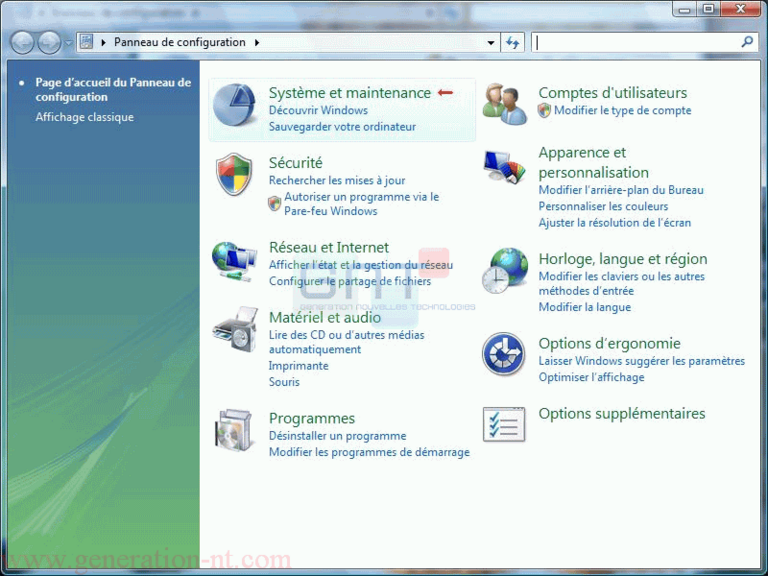Click the Control Panel icon in address bar

pyautogui.click(x=86, y=42)
